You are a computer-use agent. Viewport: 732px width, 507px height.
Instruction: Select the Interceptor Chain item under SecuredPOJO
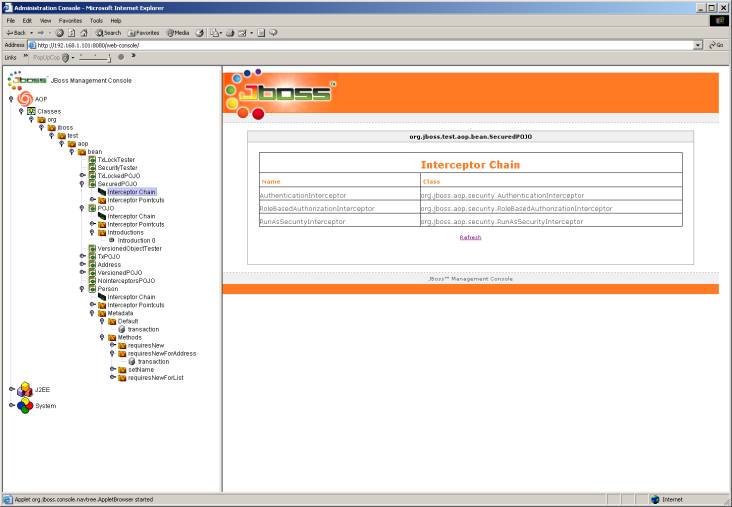pos(131,192)
